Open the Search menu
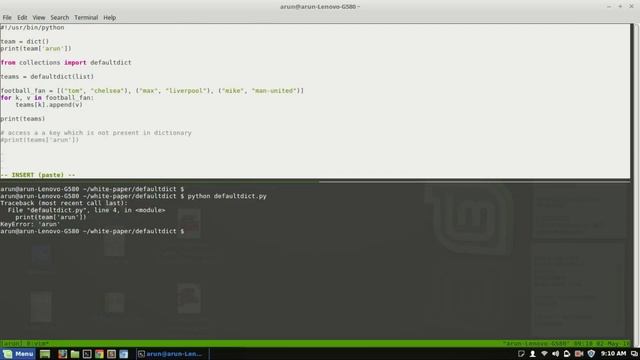 point(60,18)
